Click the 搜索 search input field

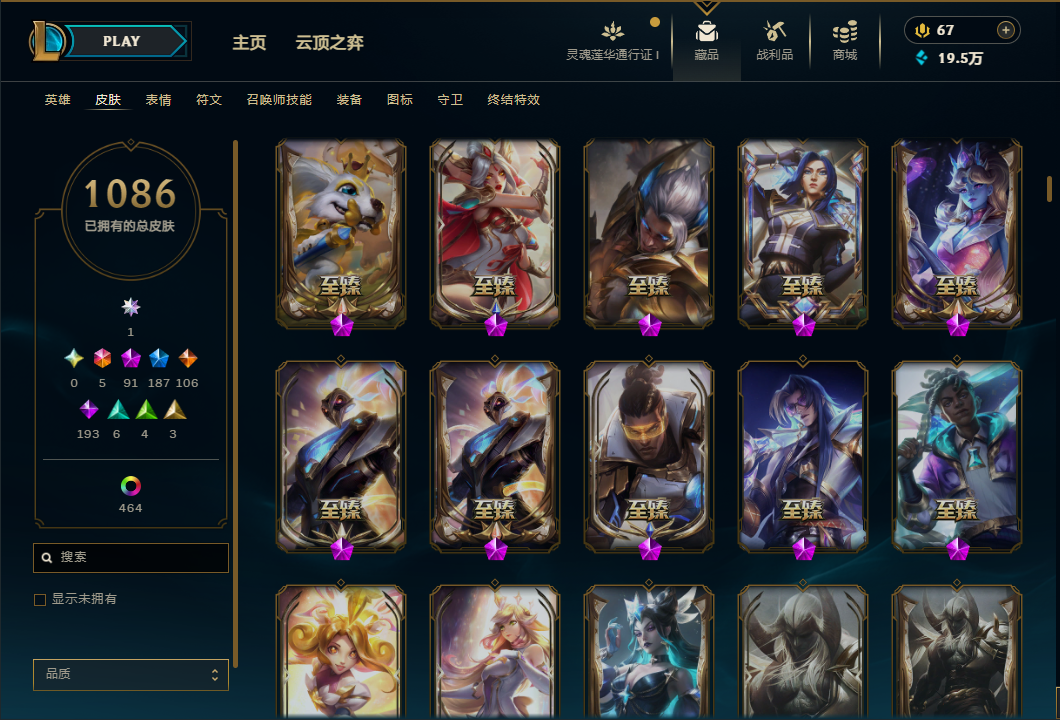coord(130,558)
